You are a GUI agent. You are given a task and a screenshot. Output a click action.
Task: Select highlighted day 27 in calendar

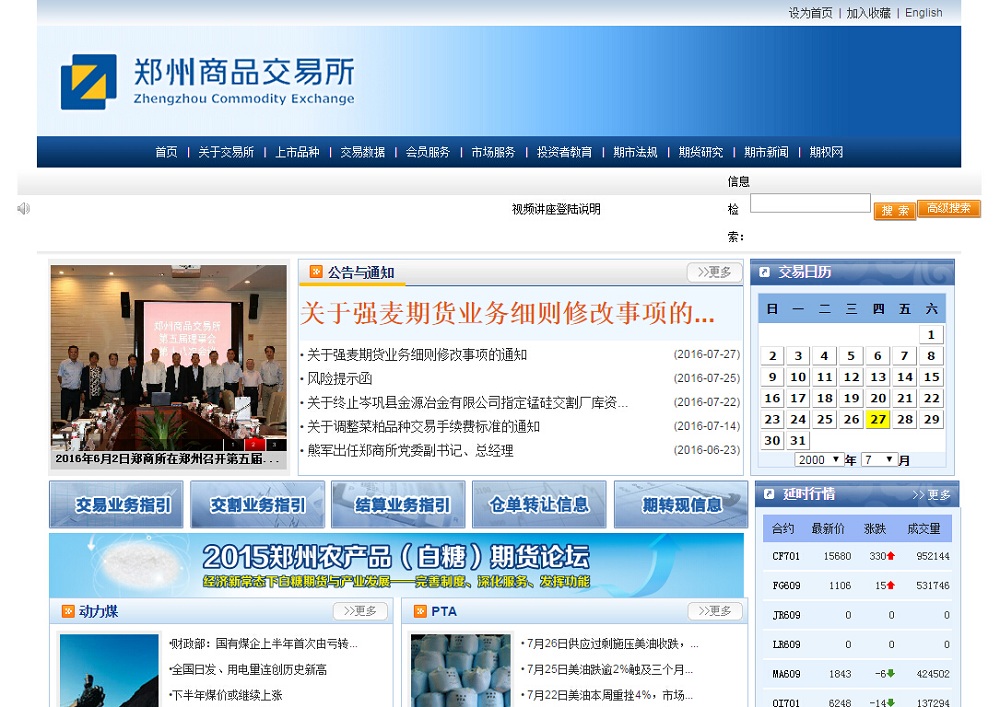pos(878,419)
